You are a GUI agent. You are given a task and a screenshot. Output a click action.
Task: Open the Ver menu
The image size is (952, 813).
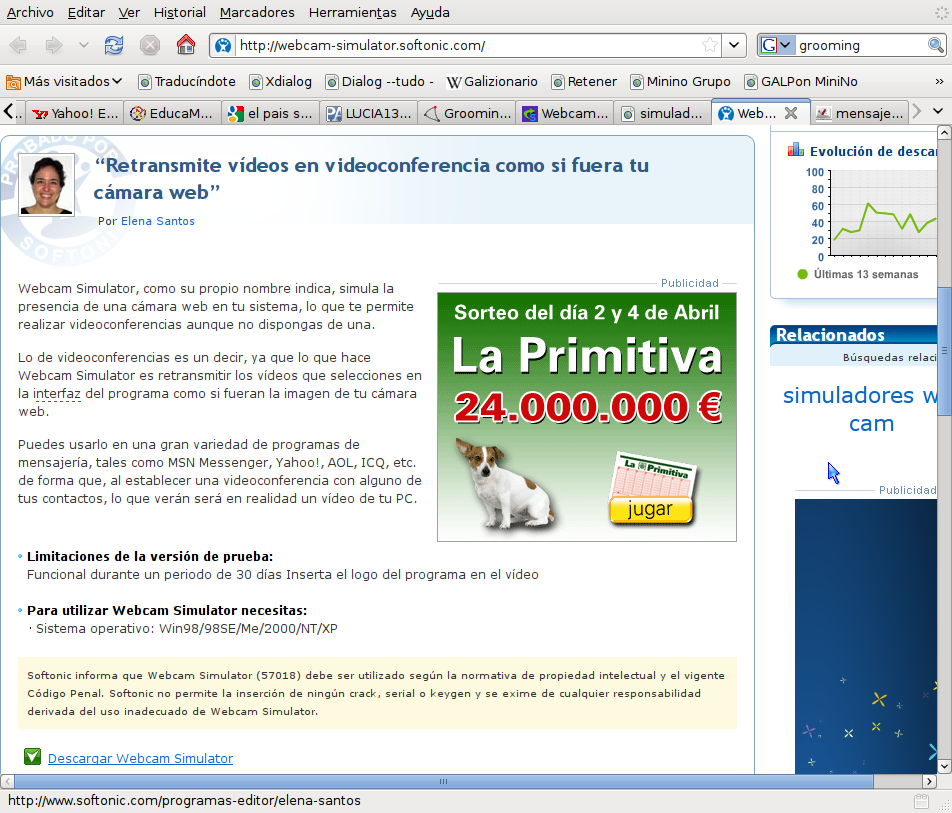click(129, 12)
